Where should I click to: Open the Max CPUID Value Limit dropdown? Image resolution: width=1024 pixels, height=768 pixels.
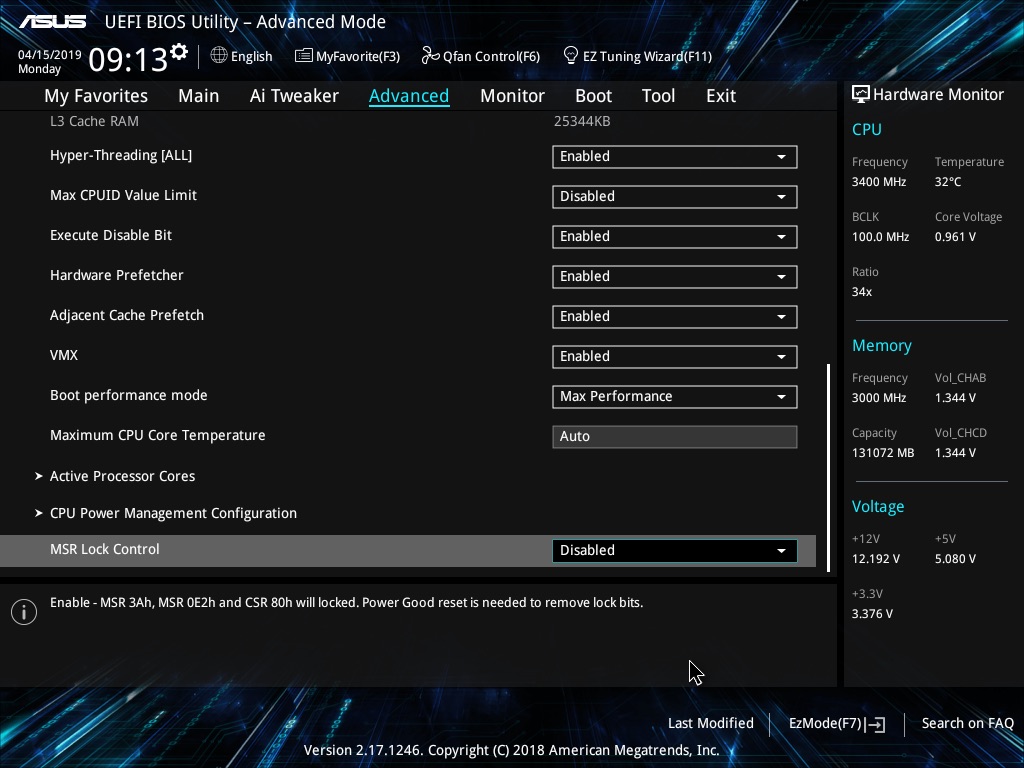(x=675, y=197)
